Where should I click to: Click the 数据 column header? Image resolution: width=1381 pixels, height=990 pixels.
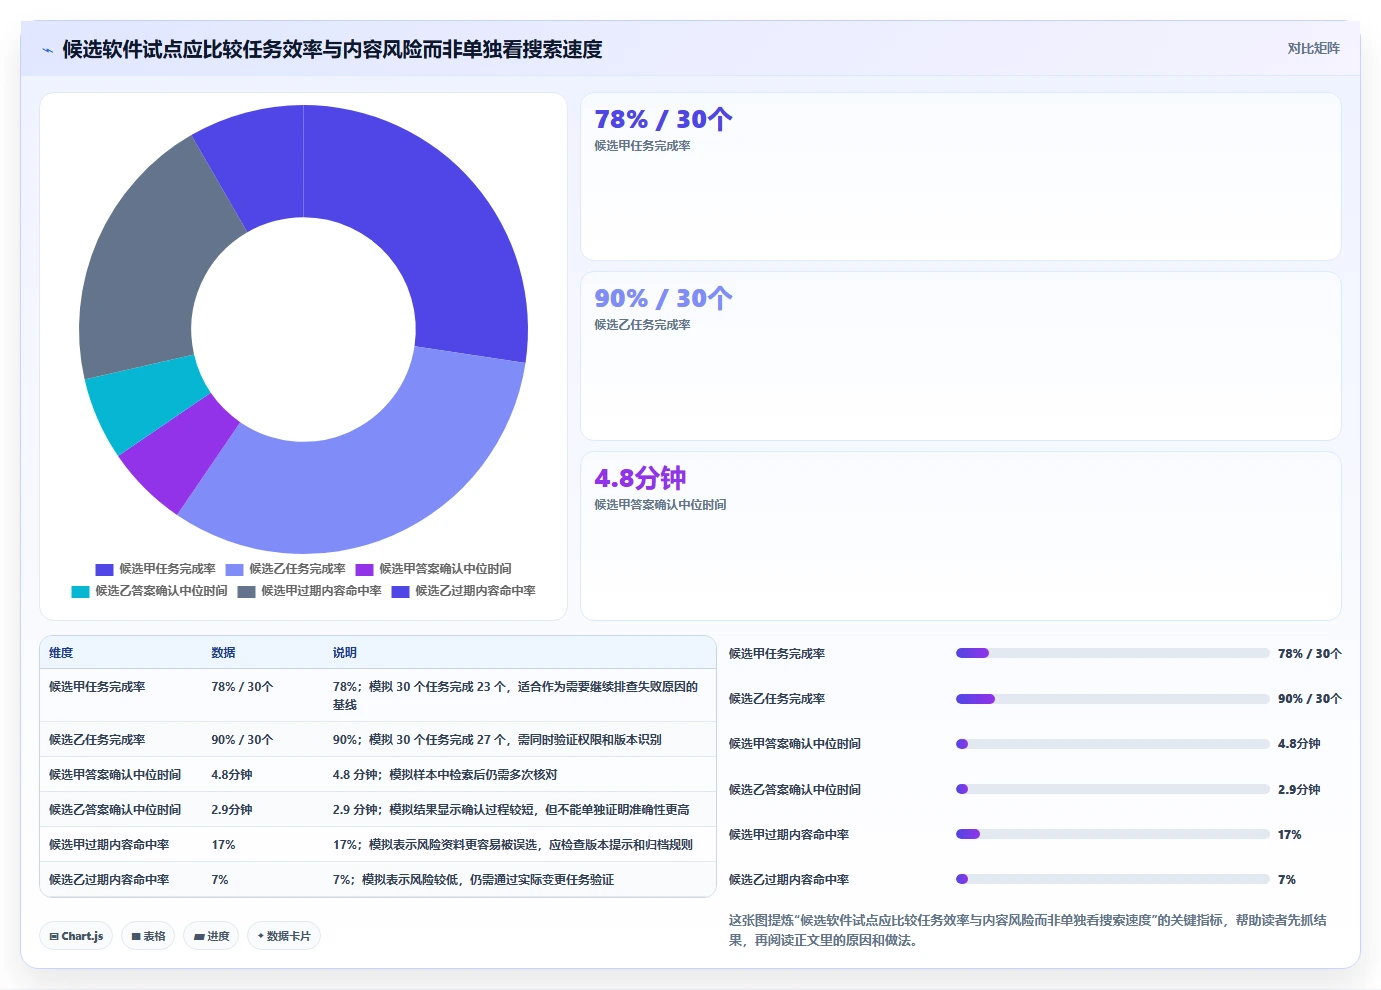[223, 652]
